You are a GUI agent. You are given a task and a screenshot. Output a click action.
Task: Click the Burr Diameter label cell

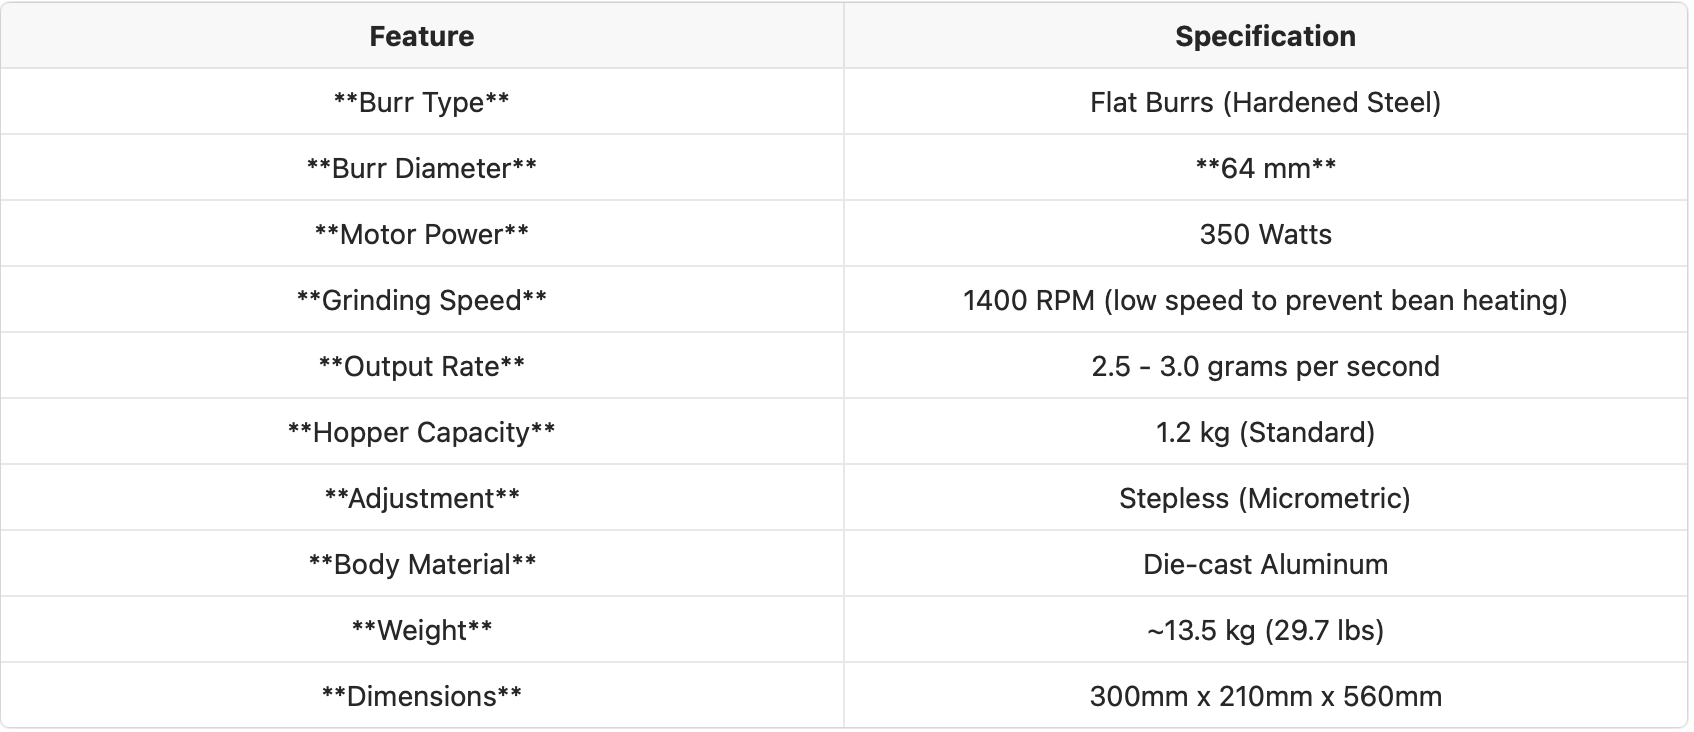coord(421,168)
